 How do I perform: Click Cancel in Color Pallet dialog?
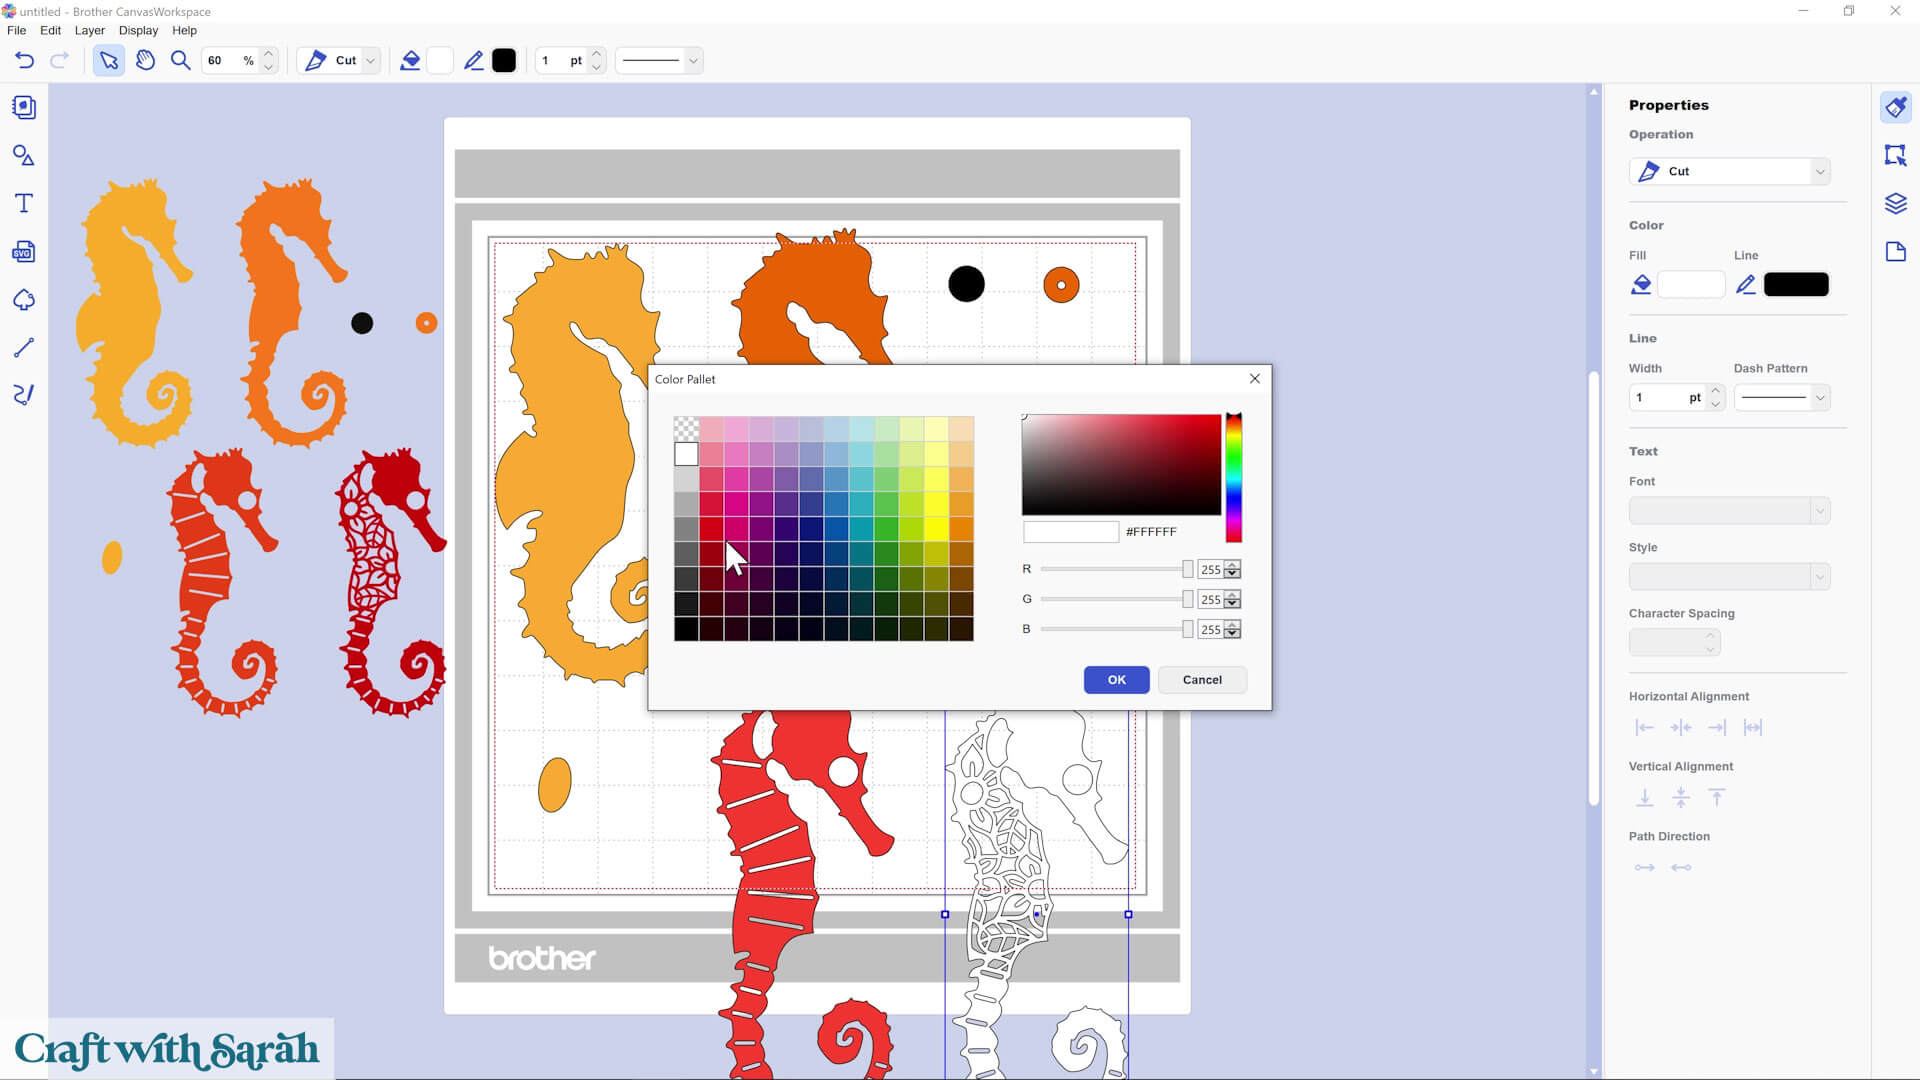1202,680
